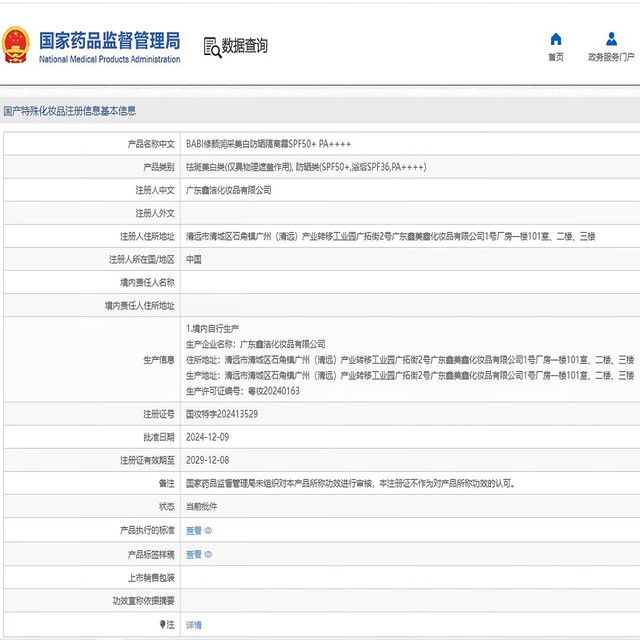The image size is (640, 640).
Task: Click 中国 in 注册人所在国/地区 row
Action: (194, 260)
